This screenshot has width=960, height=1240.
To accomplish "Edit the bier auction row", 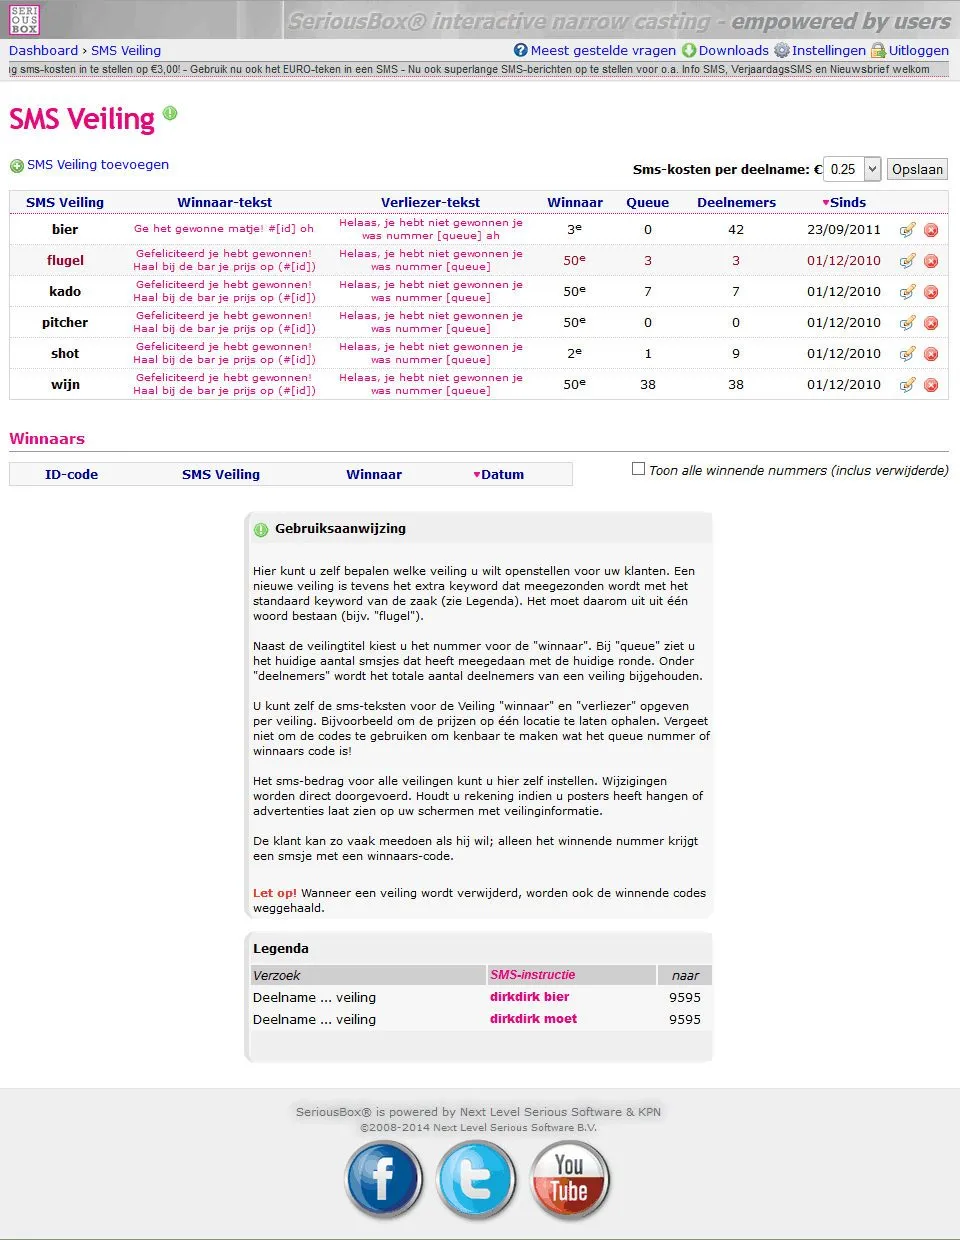I will 907,230.
